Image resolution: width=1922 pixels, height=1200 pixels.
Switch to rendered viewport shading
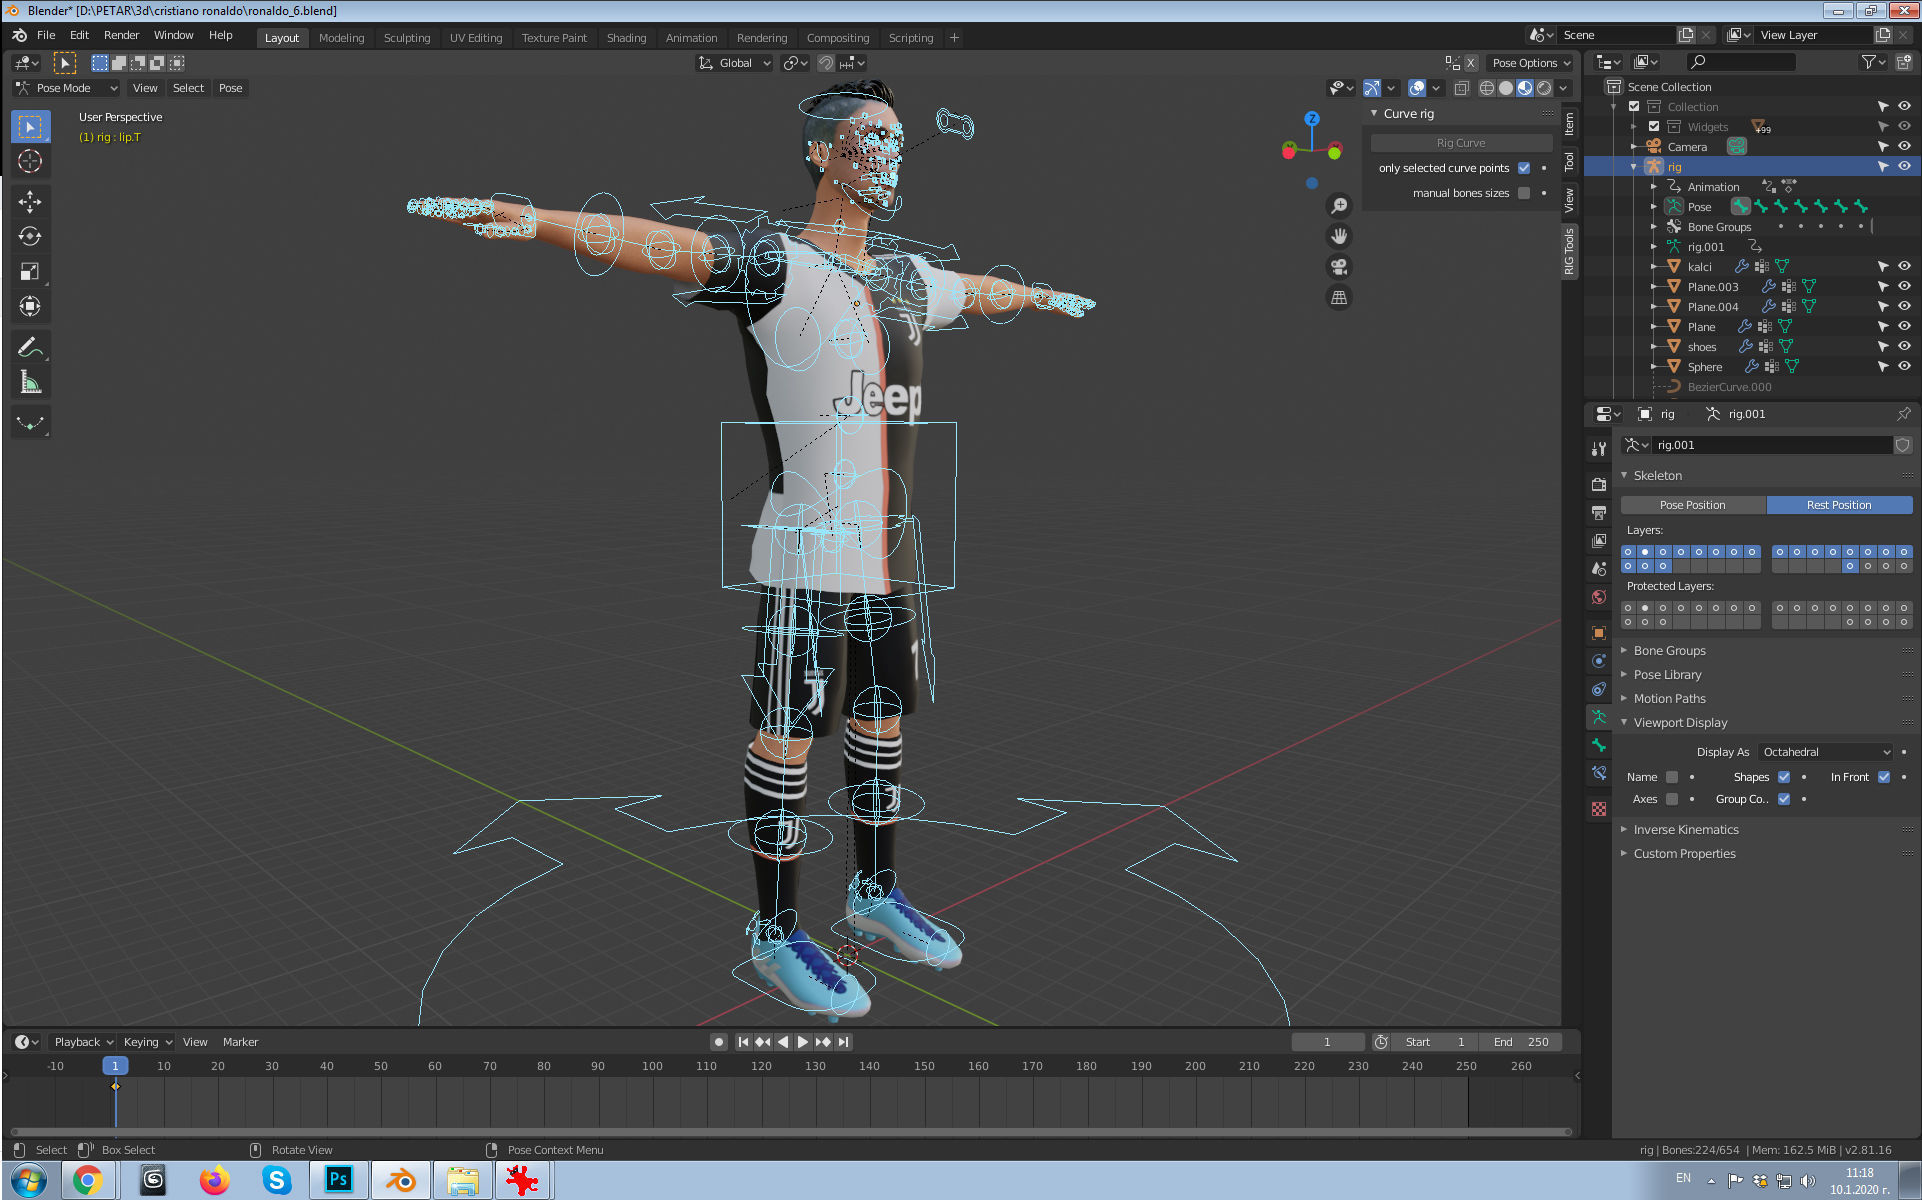[1544, 88]
